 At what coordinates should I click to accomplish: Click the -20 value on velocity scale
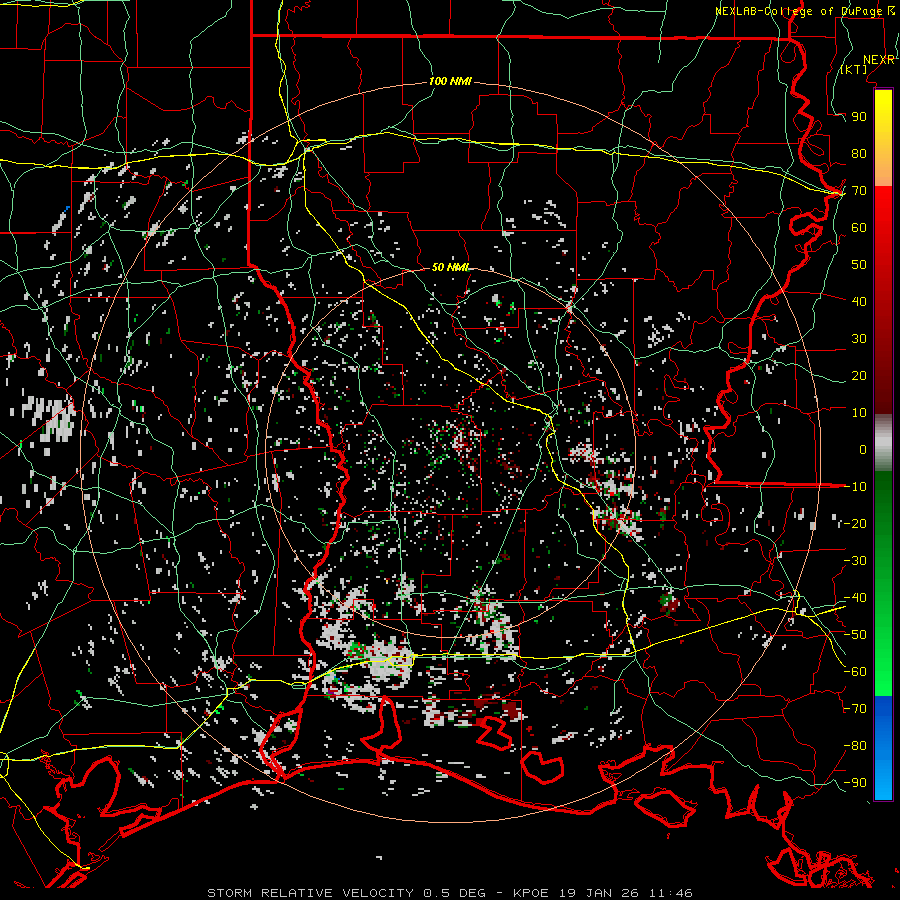coord(855,524)
